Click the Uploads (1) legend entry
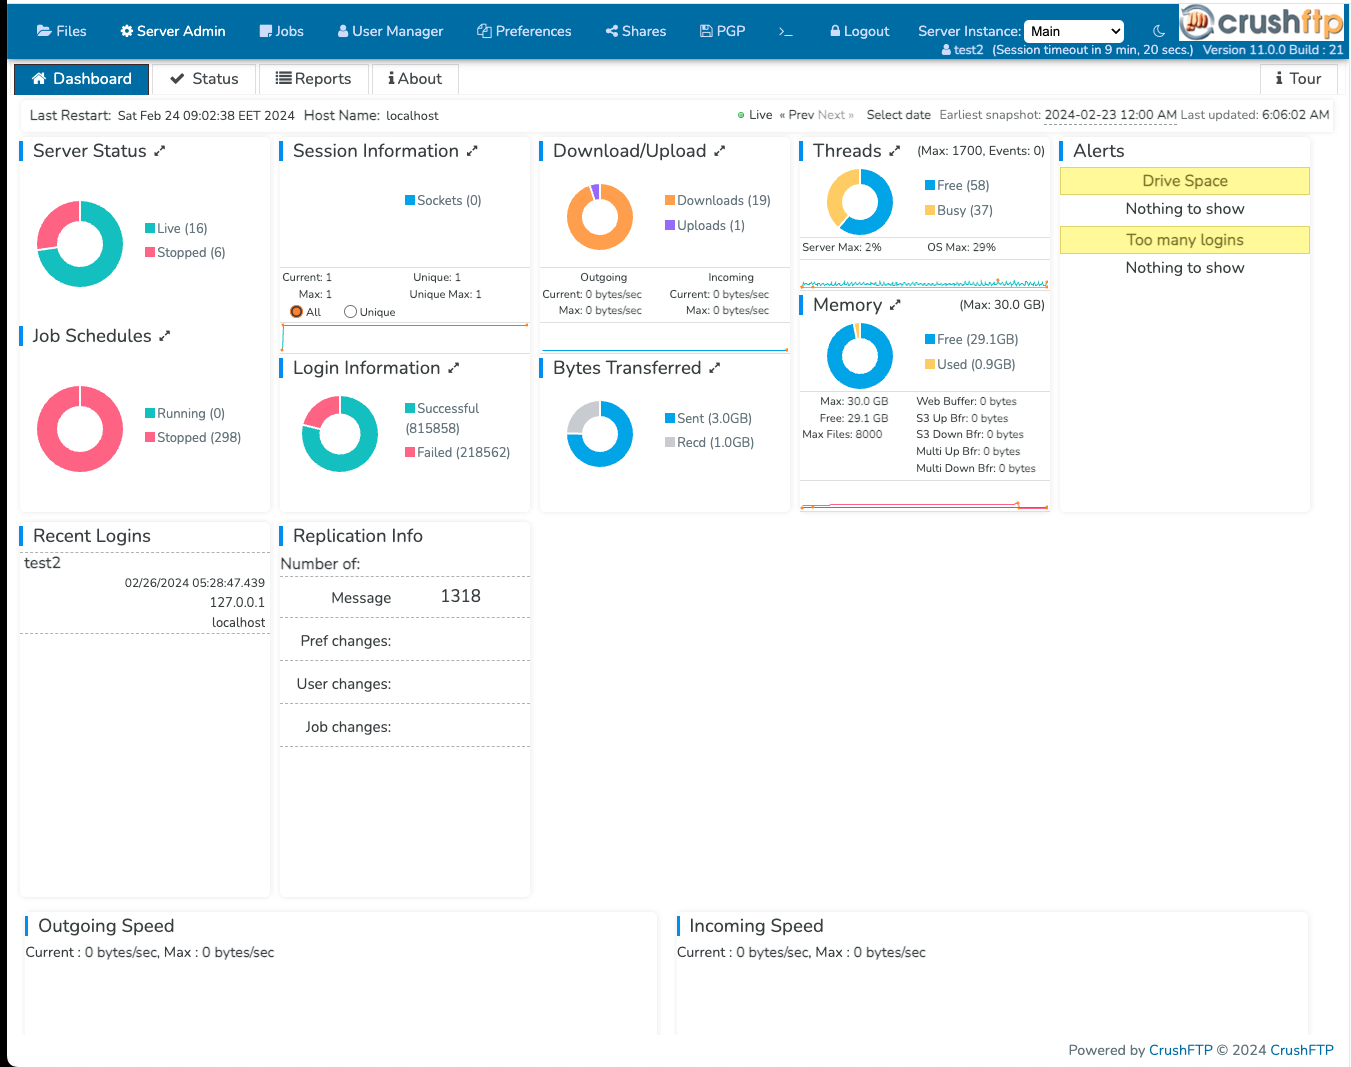The width and height of the screenshot is (1351, 1067). pos(705,225)
